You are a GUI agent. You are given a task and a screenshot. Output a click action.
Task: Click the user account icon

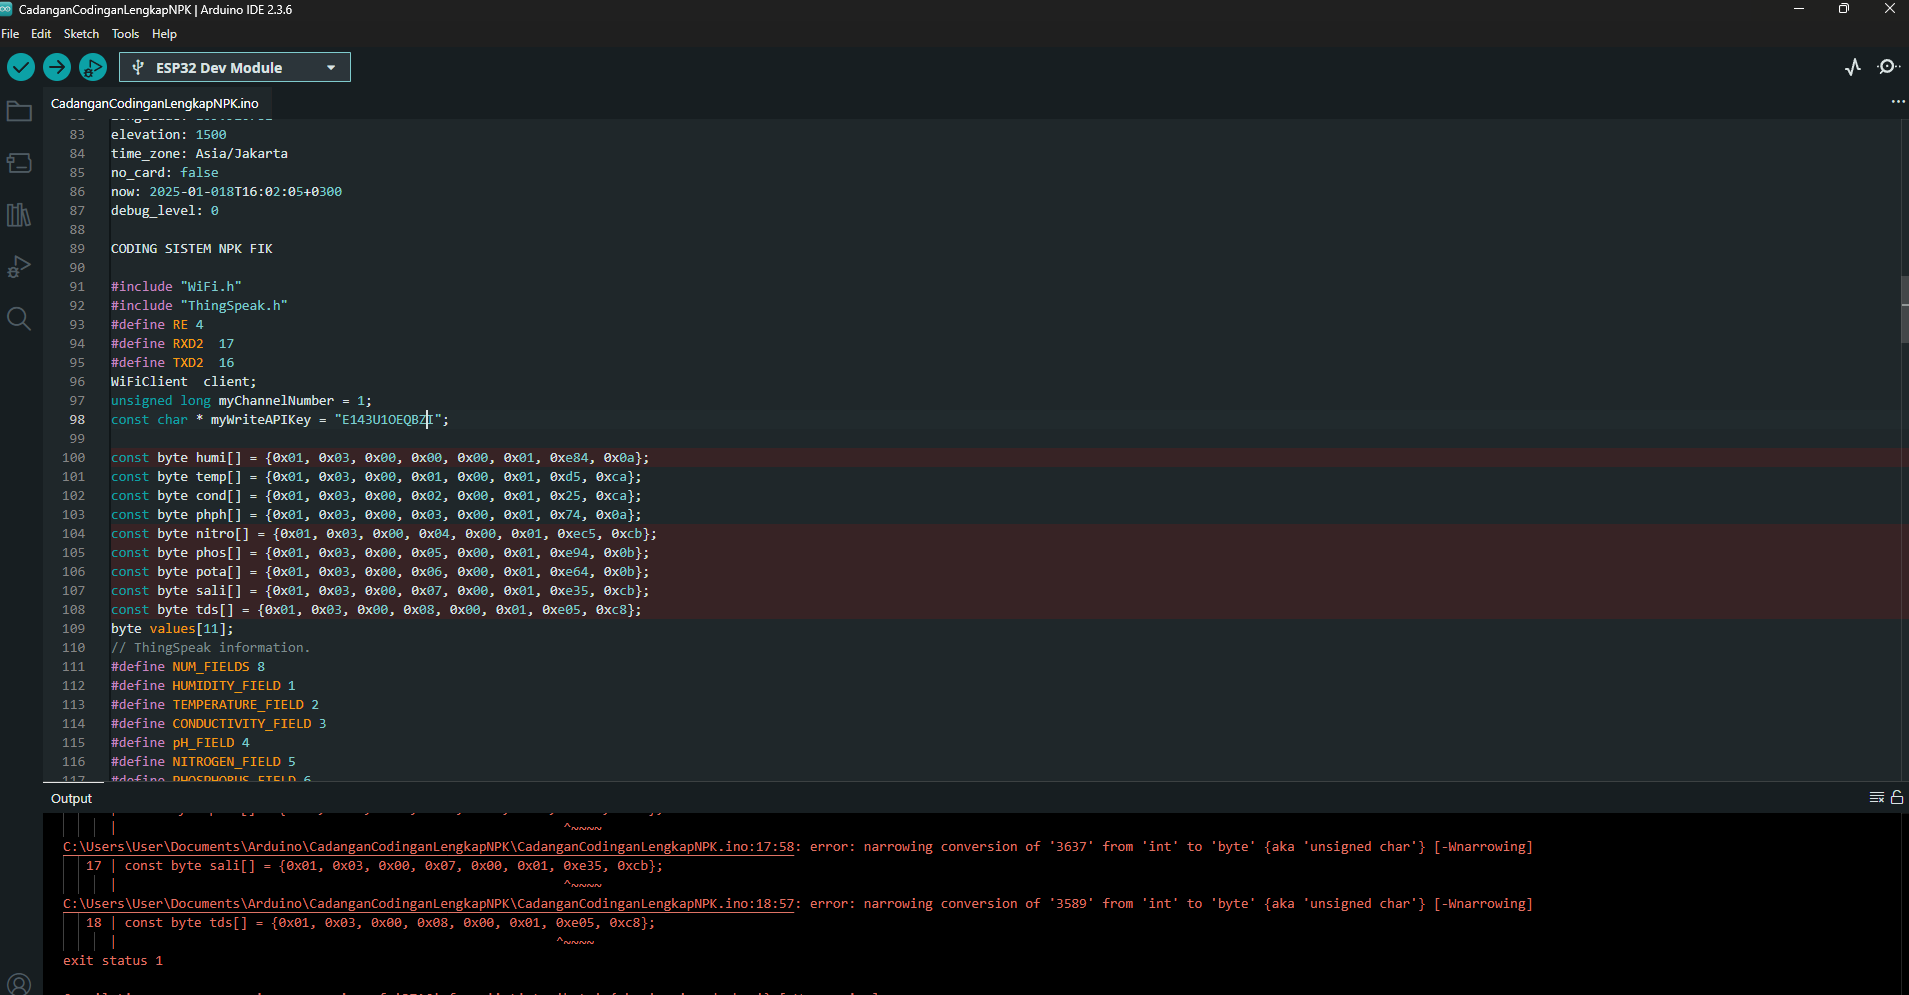[19, 984]
